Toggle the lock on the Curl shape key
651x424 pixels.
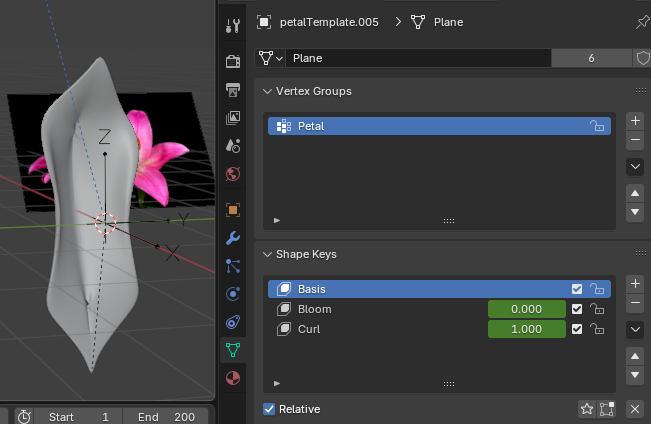(597, 329)
